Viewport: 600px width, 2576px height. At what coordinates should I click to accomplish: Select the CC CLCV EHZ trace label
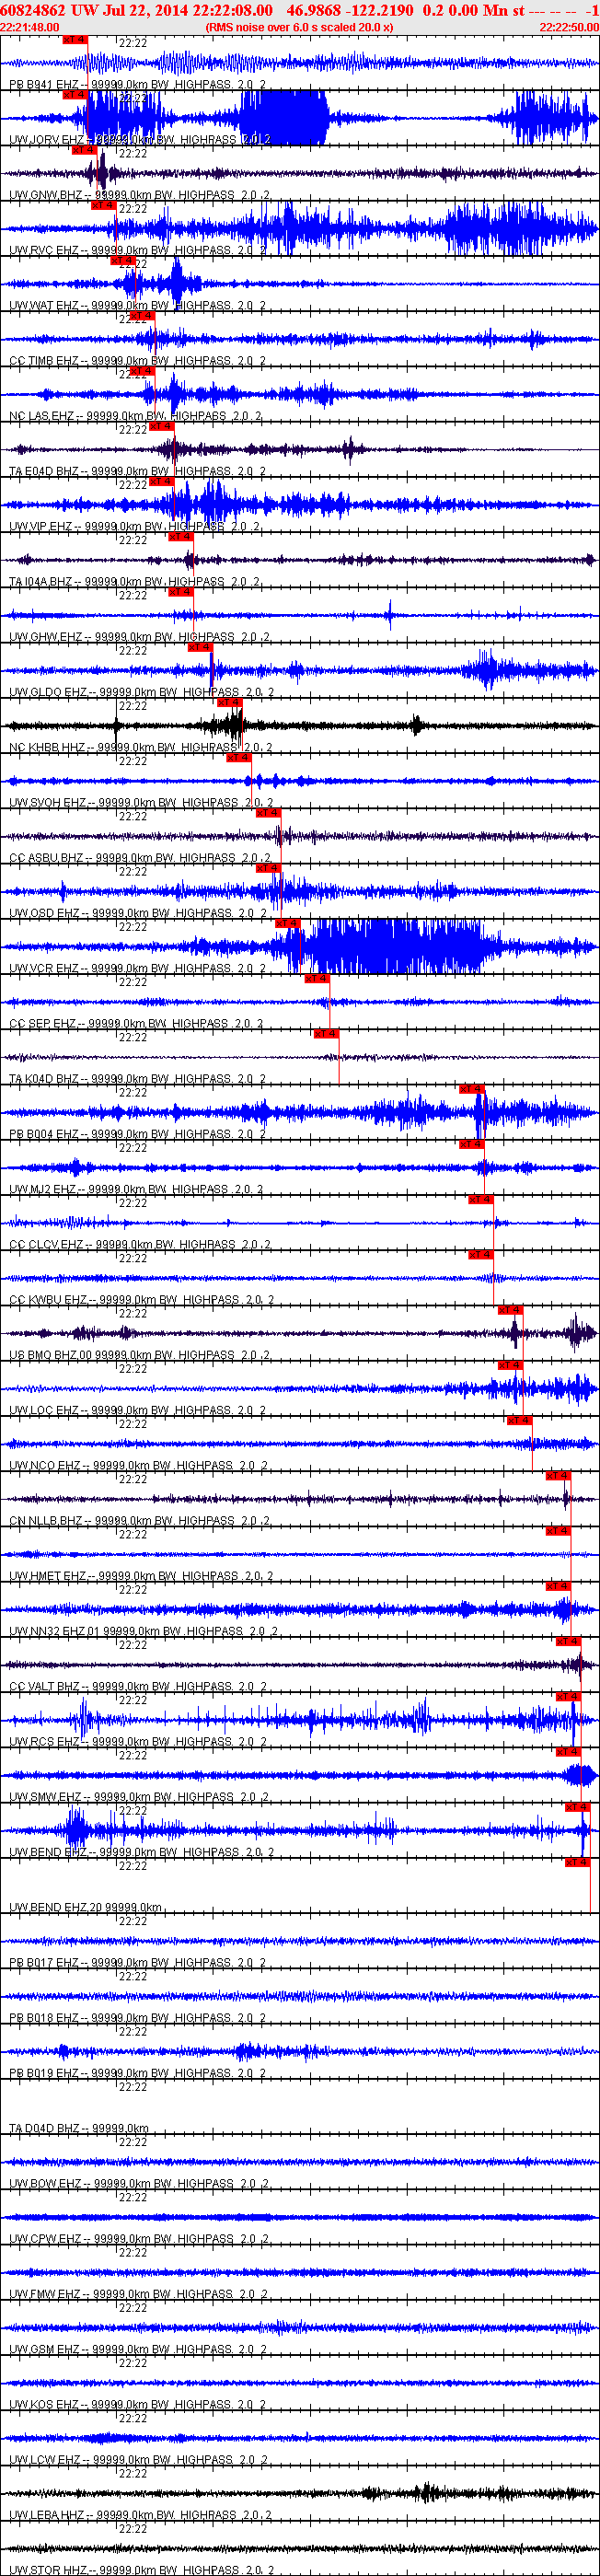point(140,1245)
